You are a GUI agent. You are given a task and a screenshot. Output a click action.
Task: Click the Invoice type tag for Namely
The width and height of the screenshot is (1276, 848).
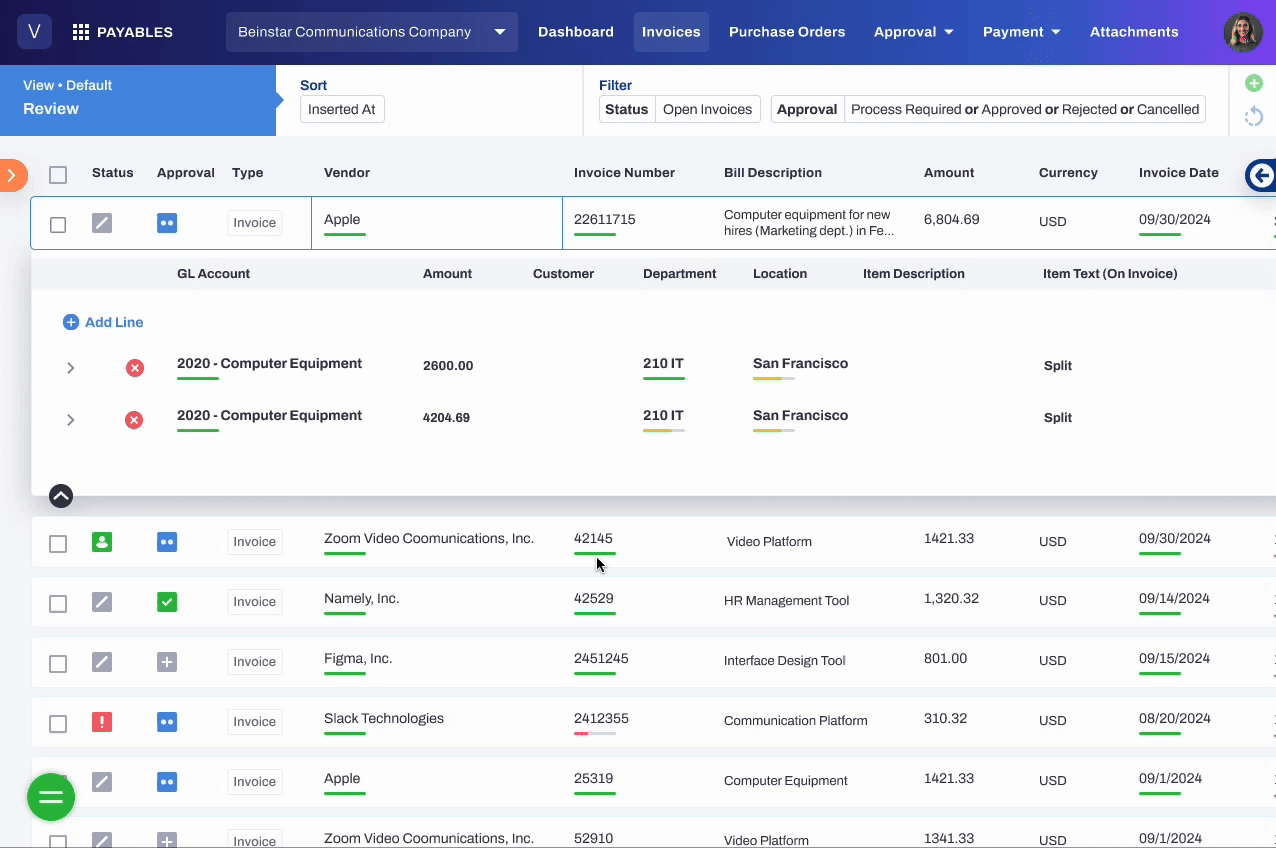[x=255, y=602]
